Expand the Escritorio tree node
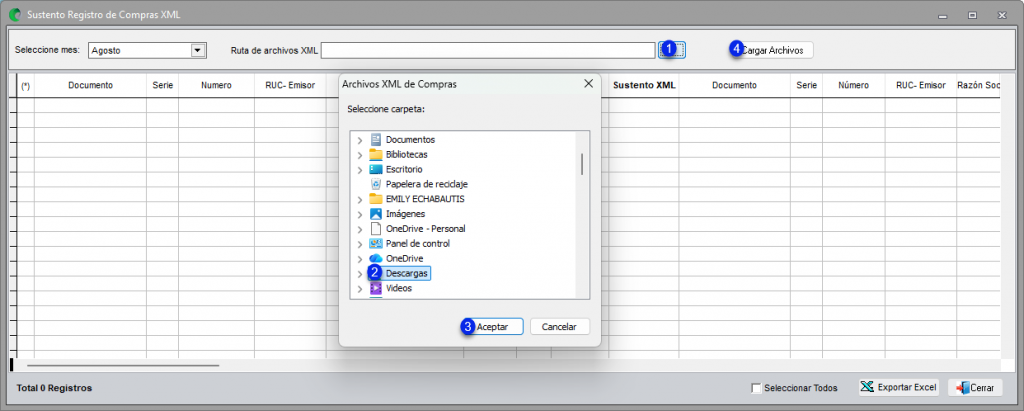1024x411 pixels. pos(359,170)
